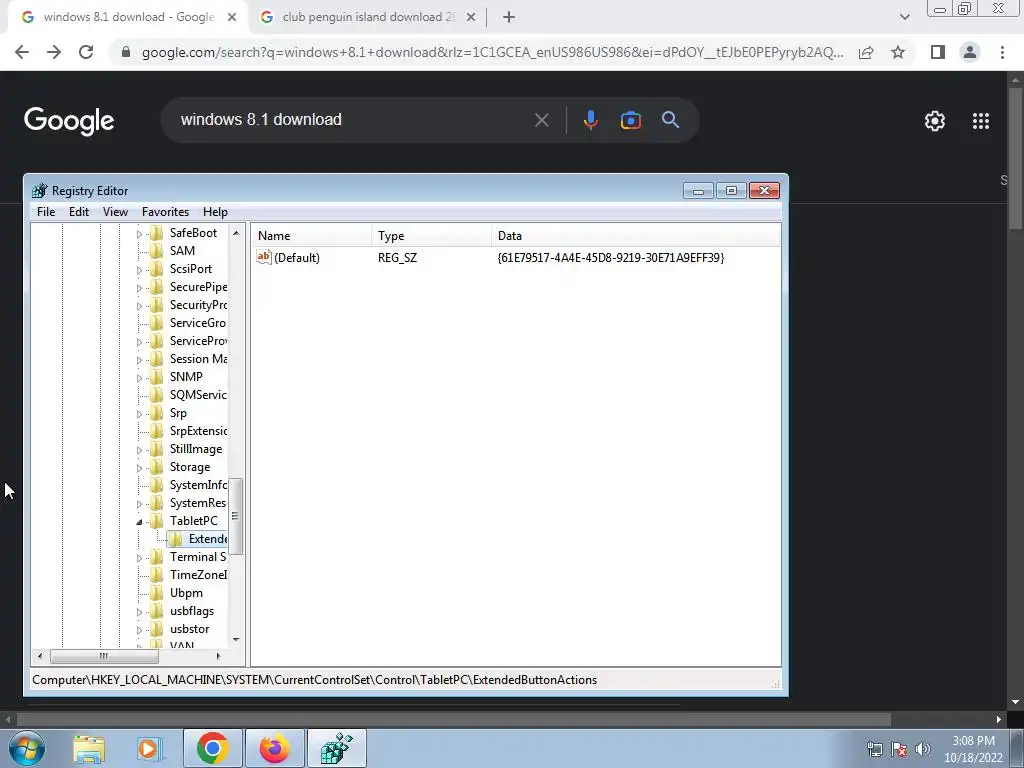Select the (Default) string value icon
1024x768 pixels.
[x=264, y=257]
